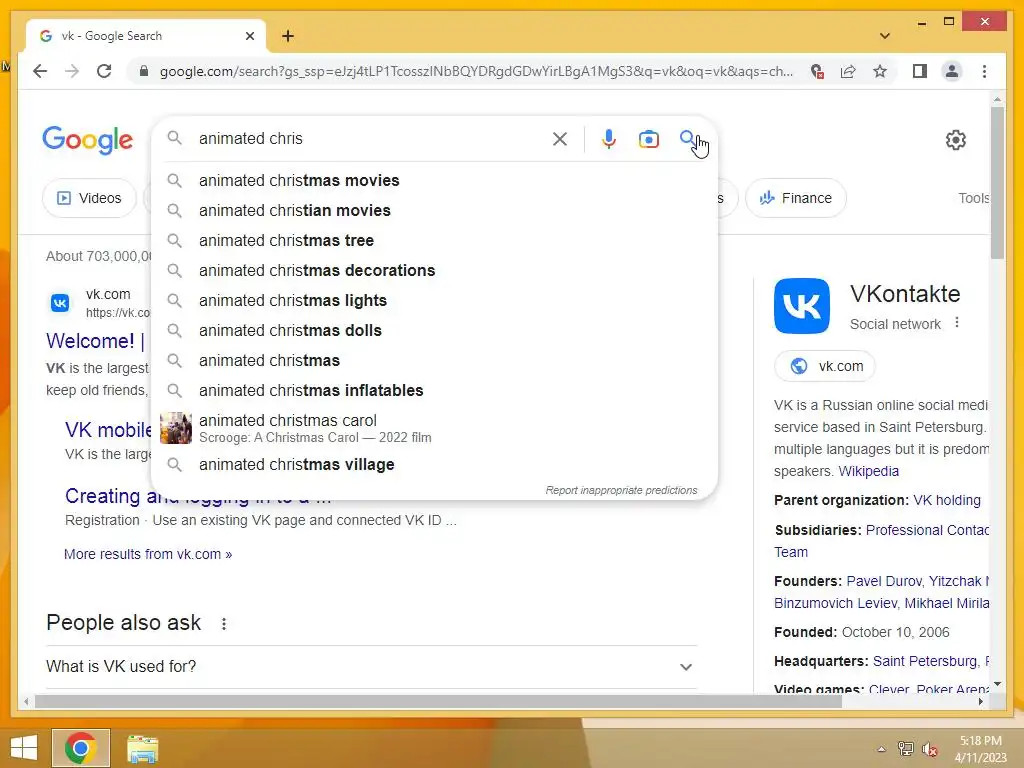Click the network tray icon
This screenshot has width=1024, height=768.
click(905, 749)
